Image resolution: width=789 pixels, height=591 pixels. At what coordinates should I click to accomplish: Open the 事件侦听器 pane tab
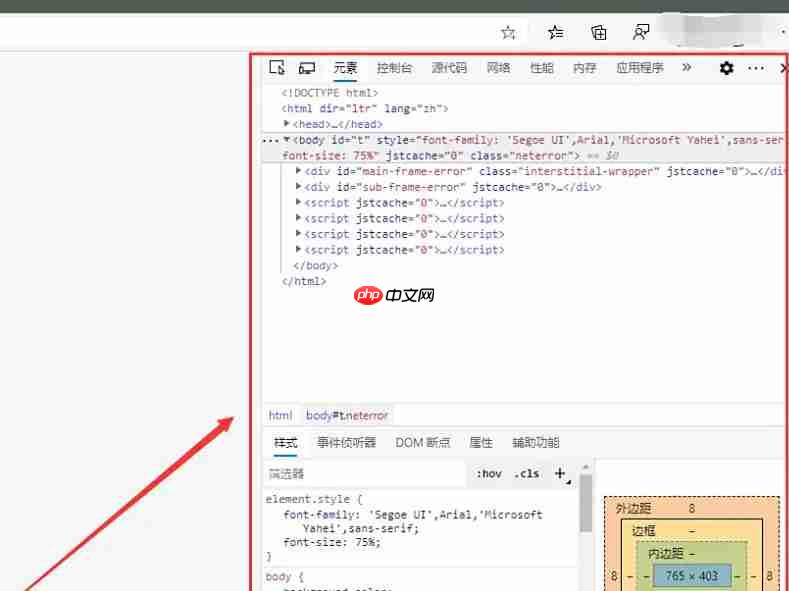tap(346, 442)
